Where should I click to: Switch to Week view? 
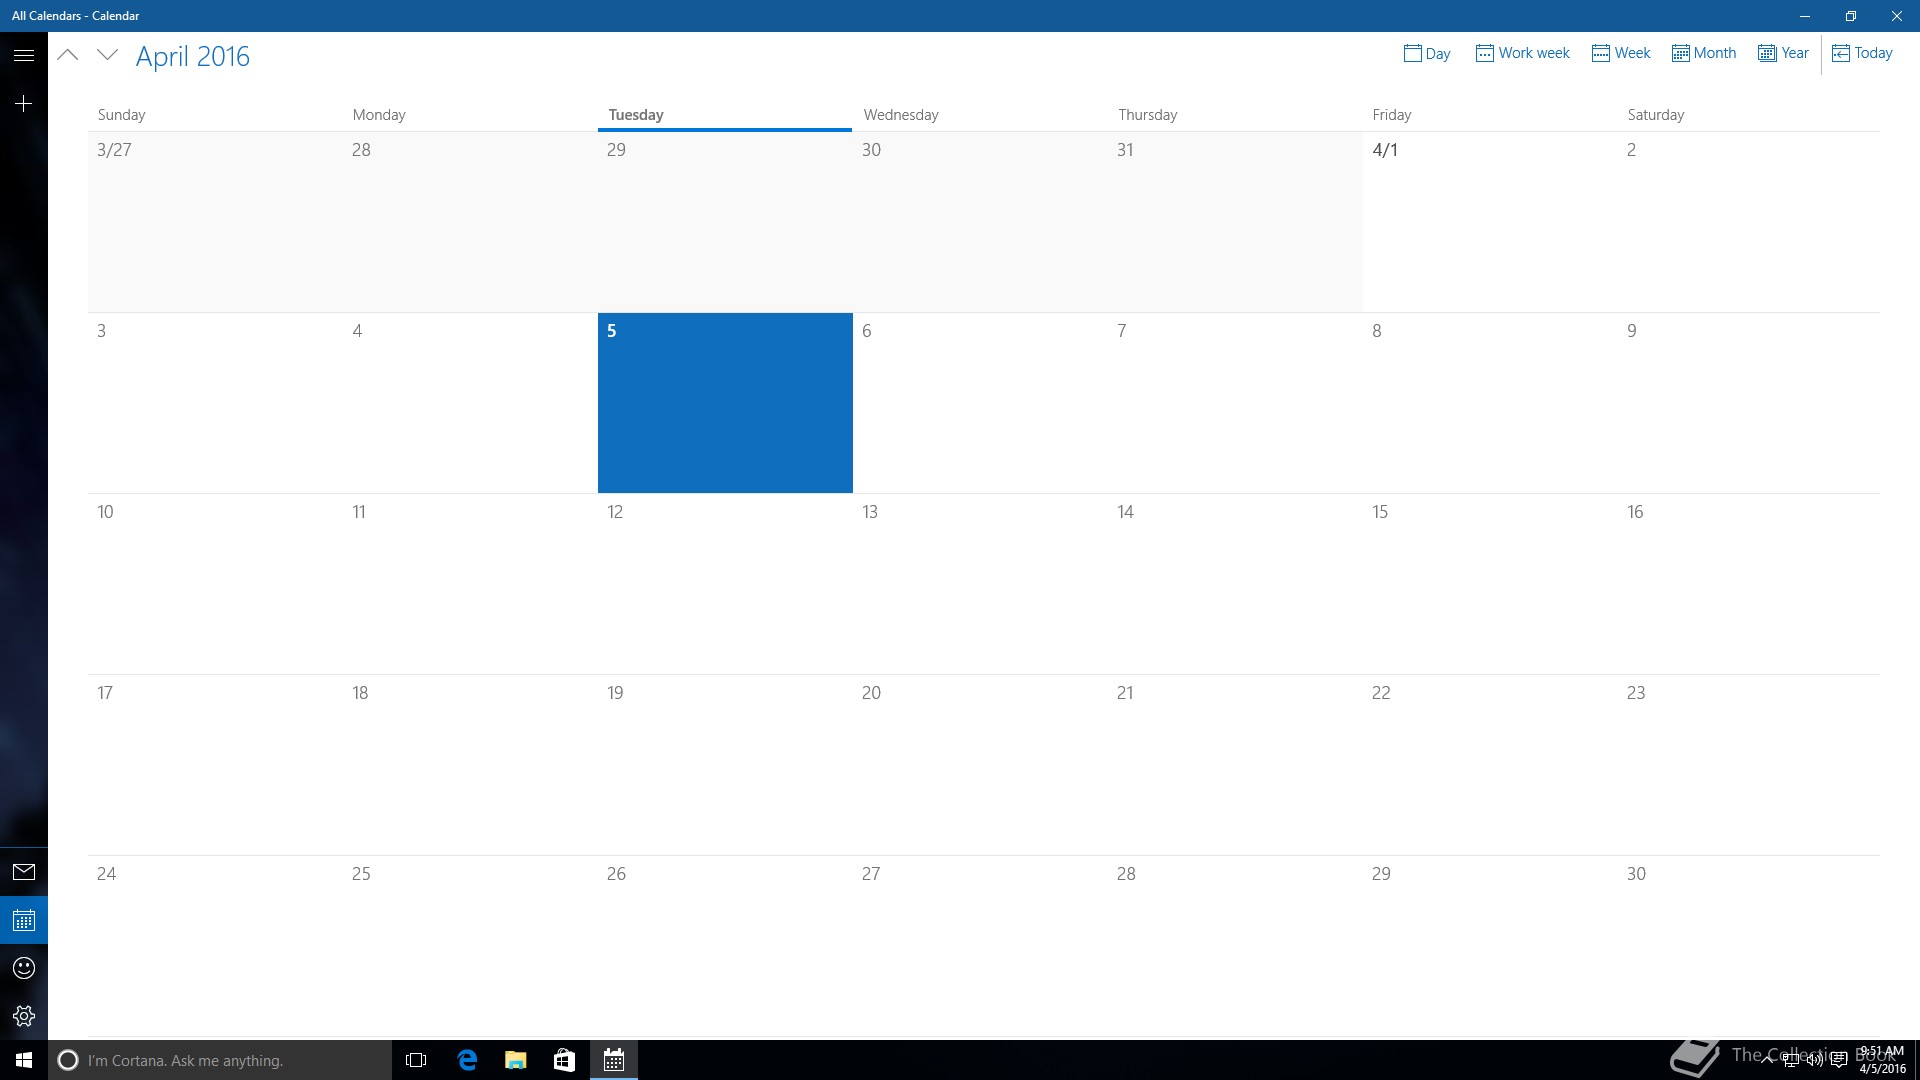[1621, 53]
